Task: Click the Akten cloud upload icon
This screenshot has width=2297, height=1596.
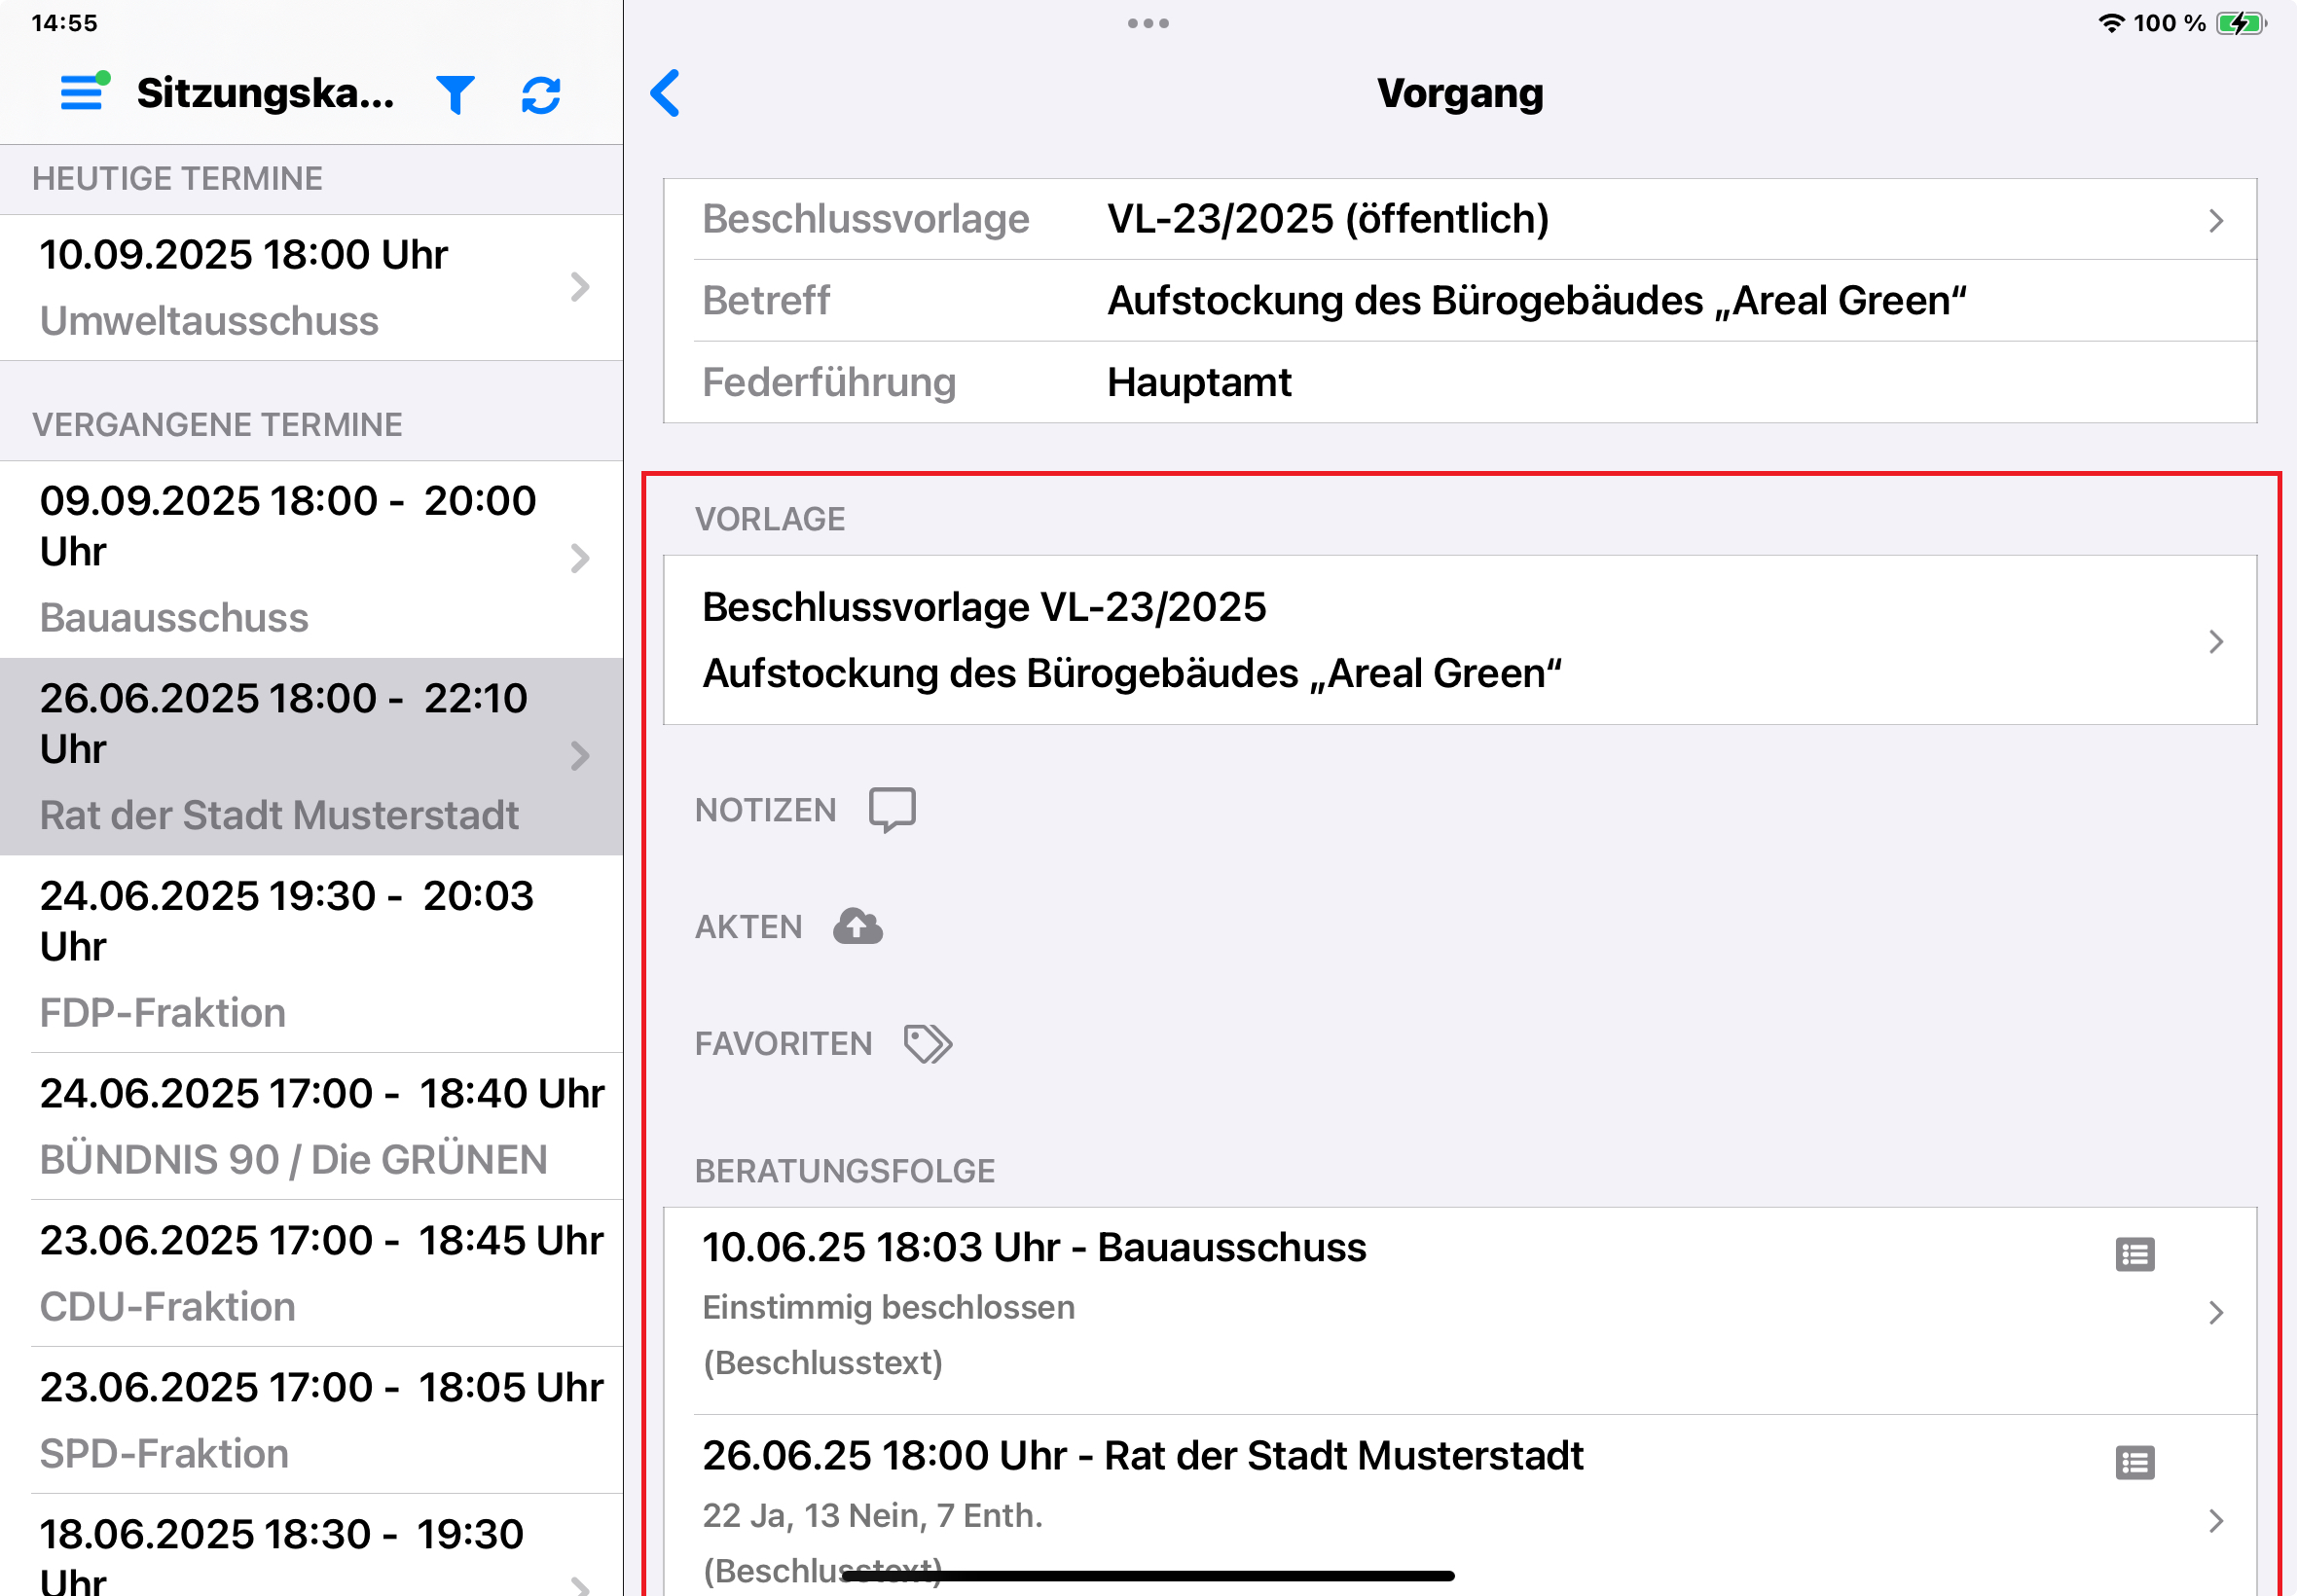Action: pos(857,925)
